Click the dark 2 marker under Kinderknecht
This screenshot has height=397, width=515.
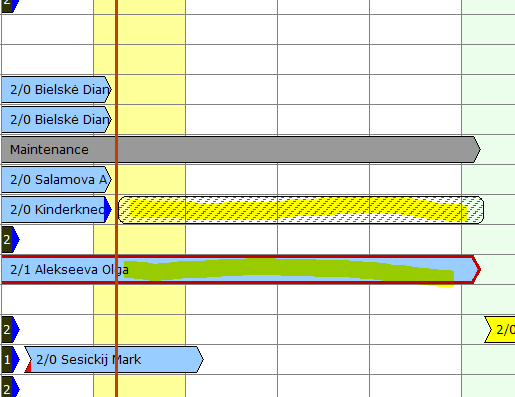[10, 240]
